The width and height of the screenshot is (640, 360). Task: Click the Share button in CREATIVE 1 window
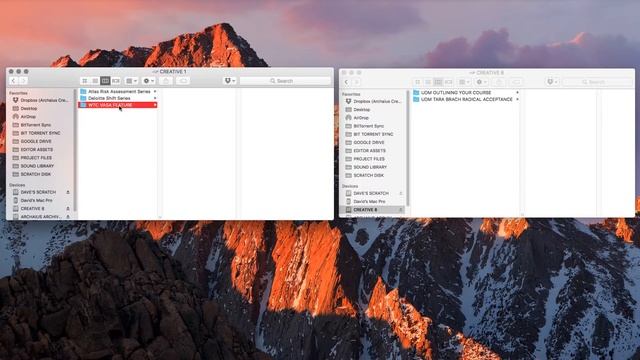coord(166,81)
